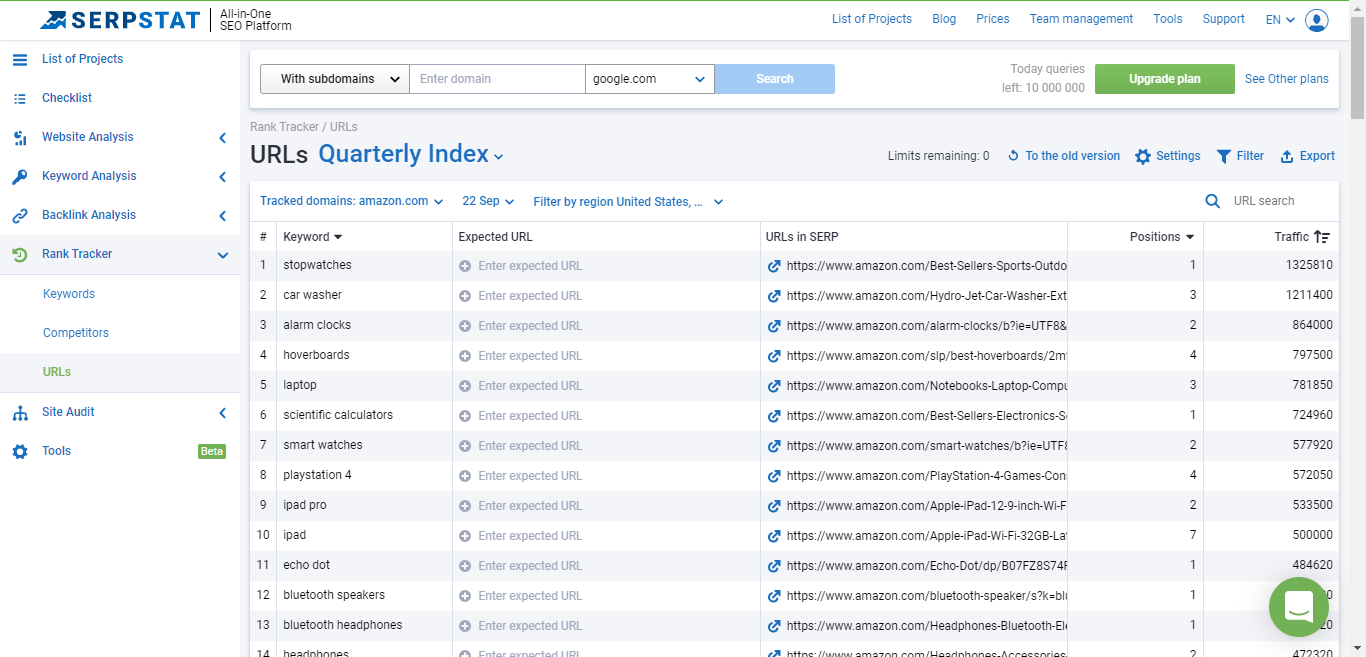Open external link icon for stopwatches URL

[774, 266]
